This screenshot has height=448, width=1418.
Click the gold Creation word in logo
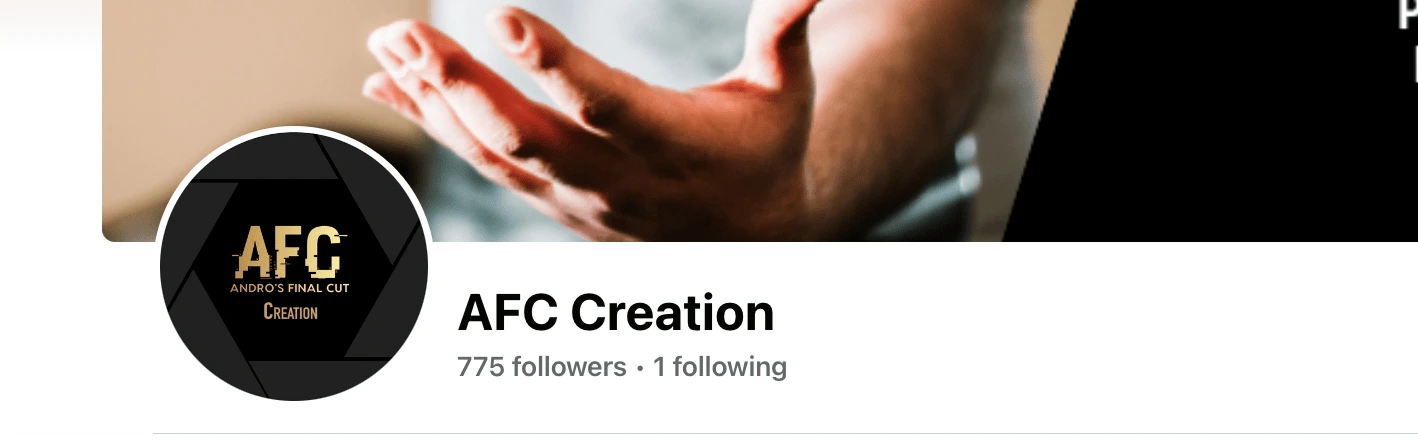click(x=291, y=312)
